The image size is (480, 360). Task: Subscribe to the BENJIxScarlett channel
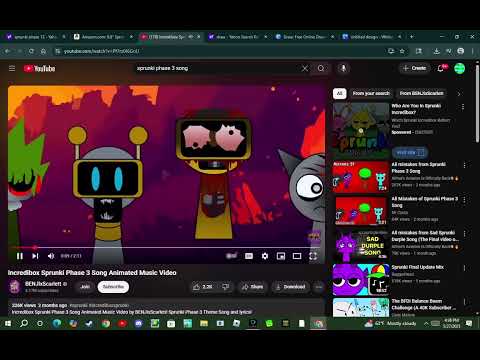pyautogui.click(x=113, y=287)
